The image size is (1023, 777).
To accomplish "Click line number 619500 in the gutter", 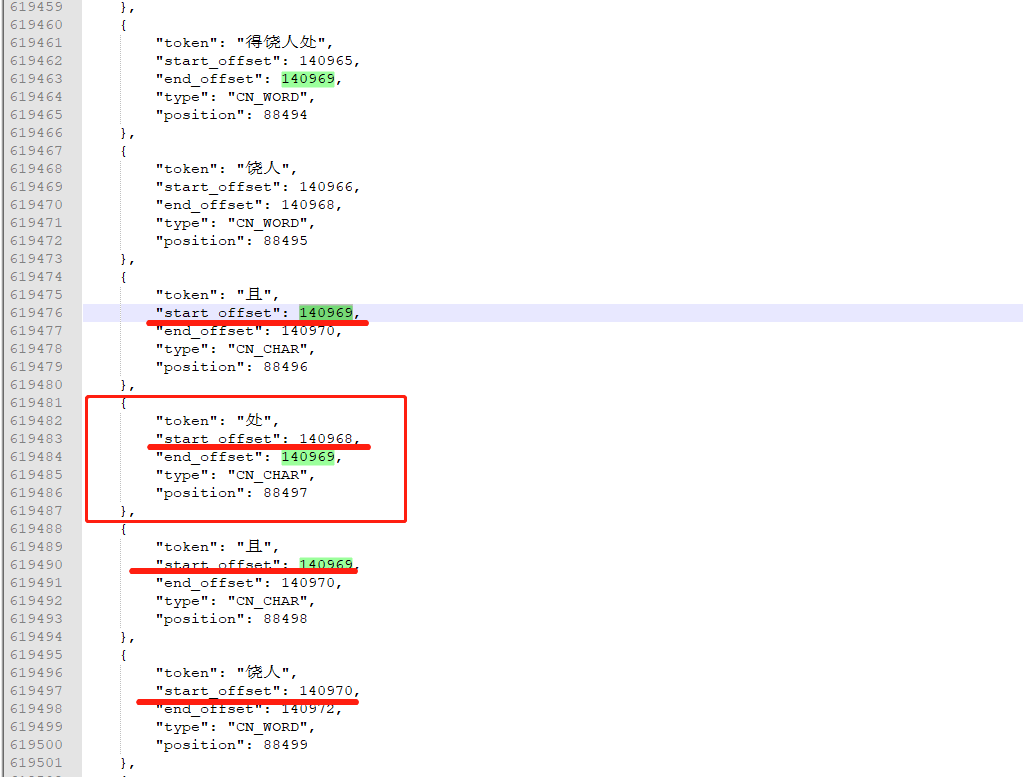I will pyautogui.click(x=36, y=745).
